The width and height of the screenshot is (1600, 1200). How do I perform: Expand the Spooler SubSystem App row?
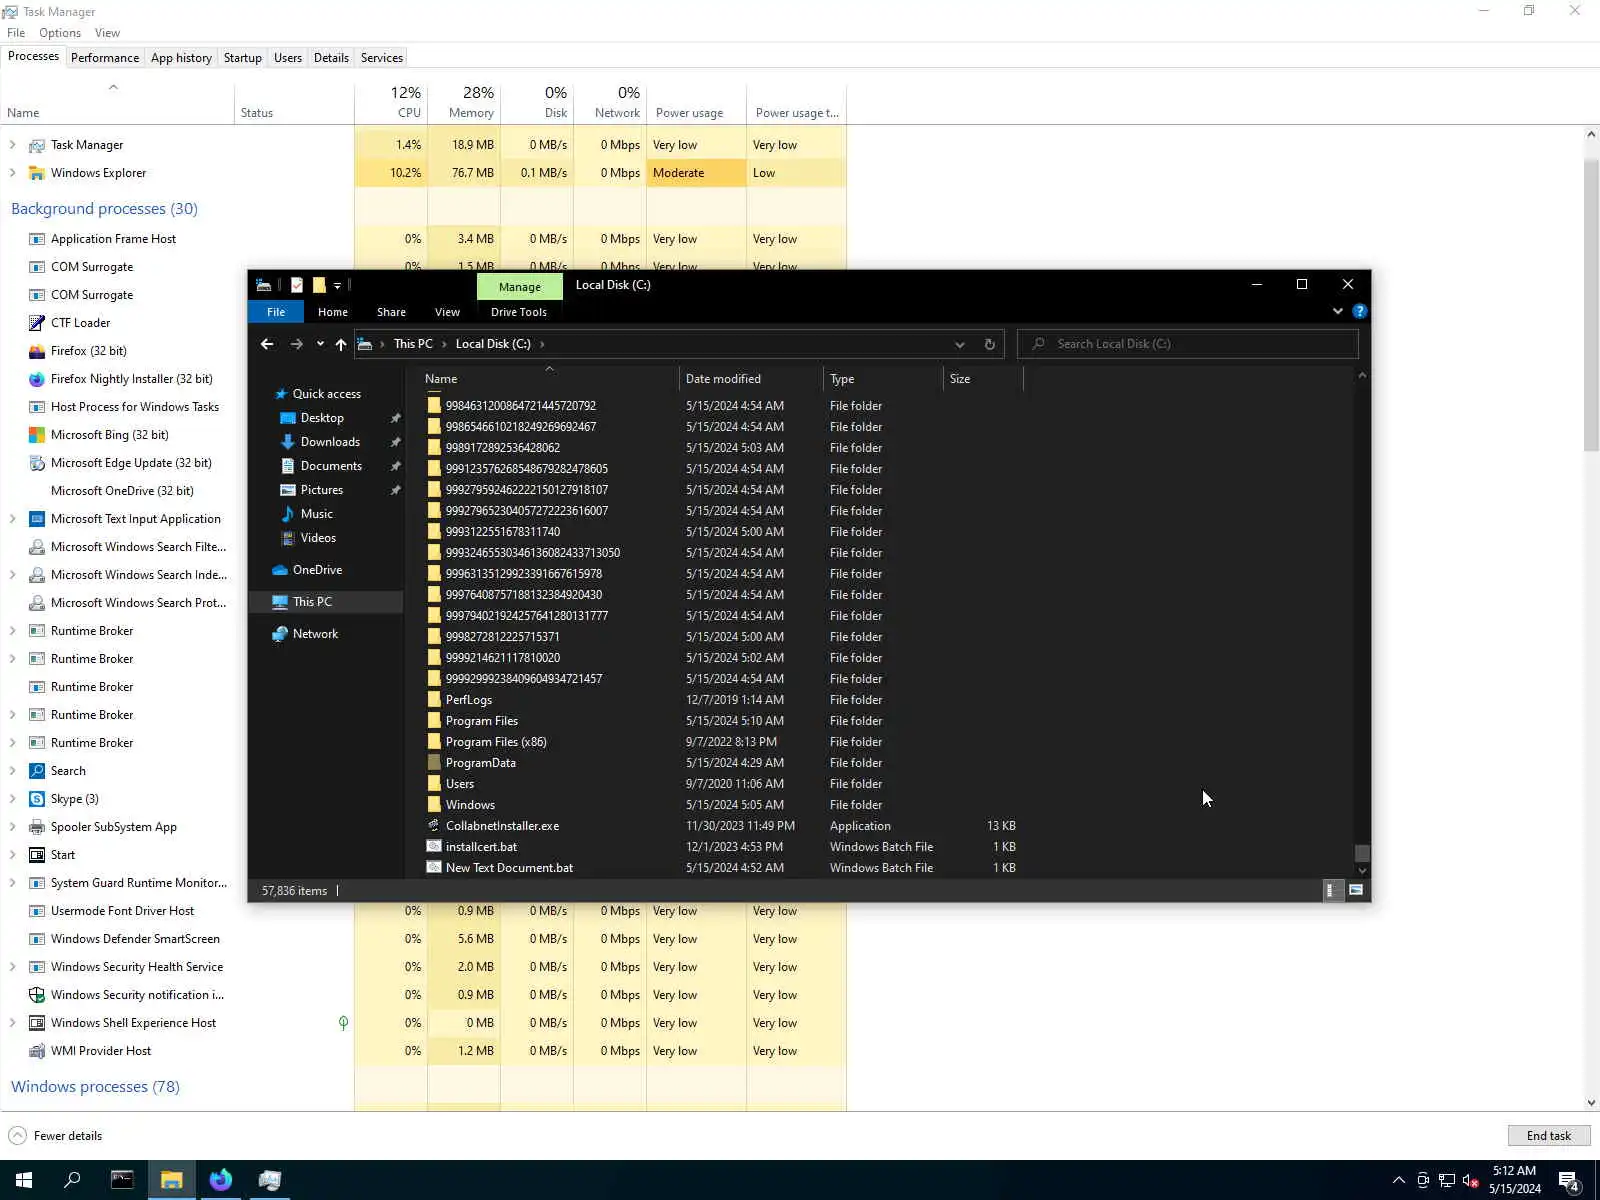click(13, 827)
